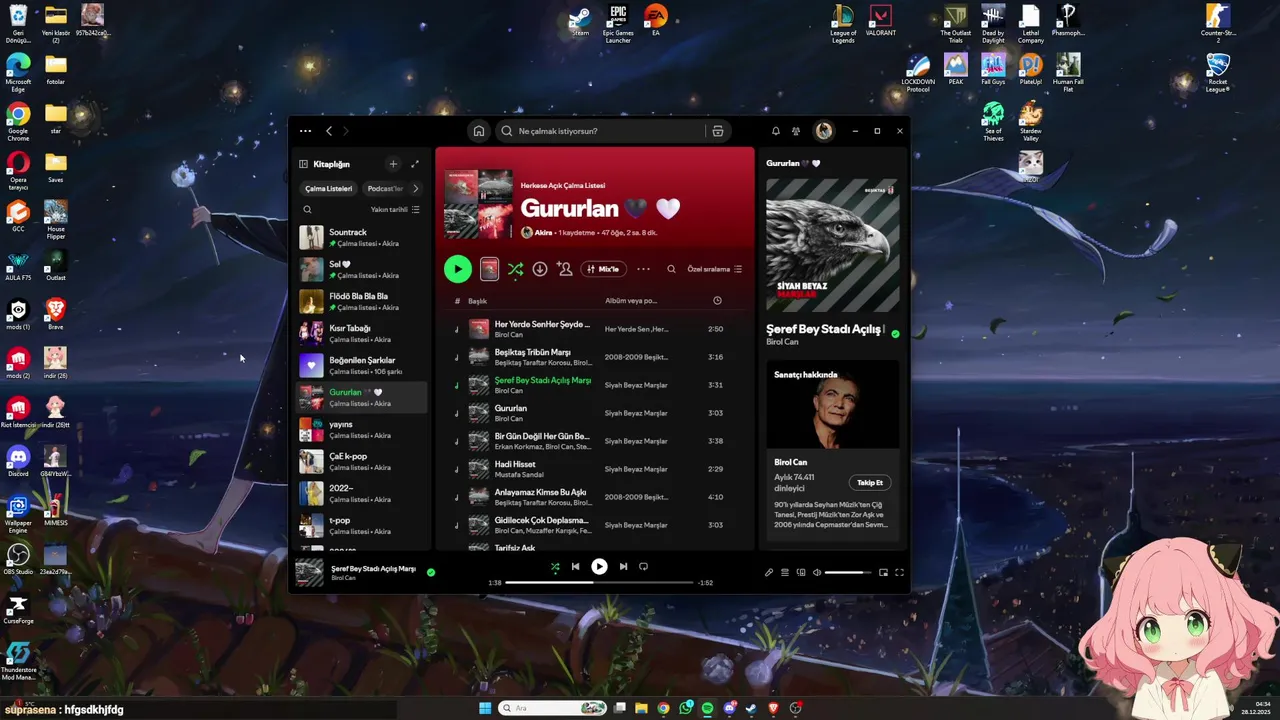This screenshot has width=1280, height=720.
Task: Open the ÇaE k-pop playlist
Action: click(363, 462)
